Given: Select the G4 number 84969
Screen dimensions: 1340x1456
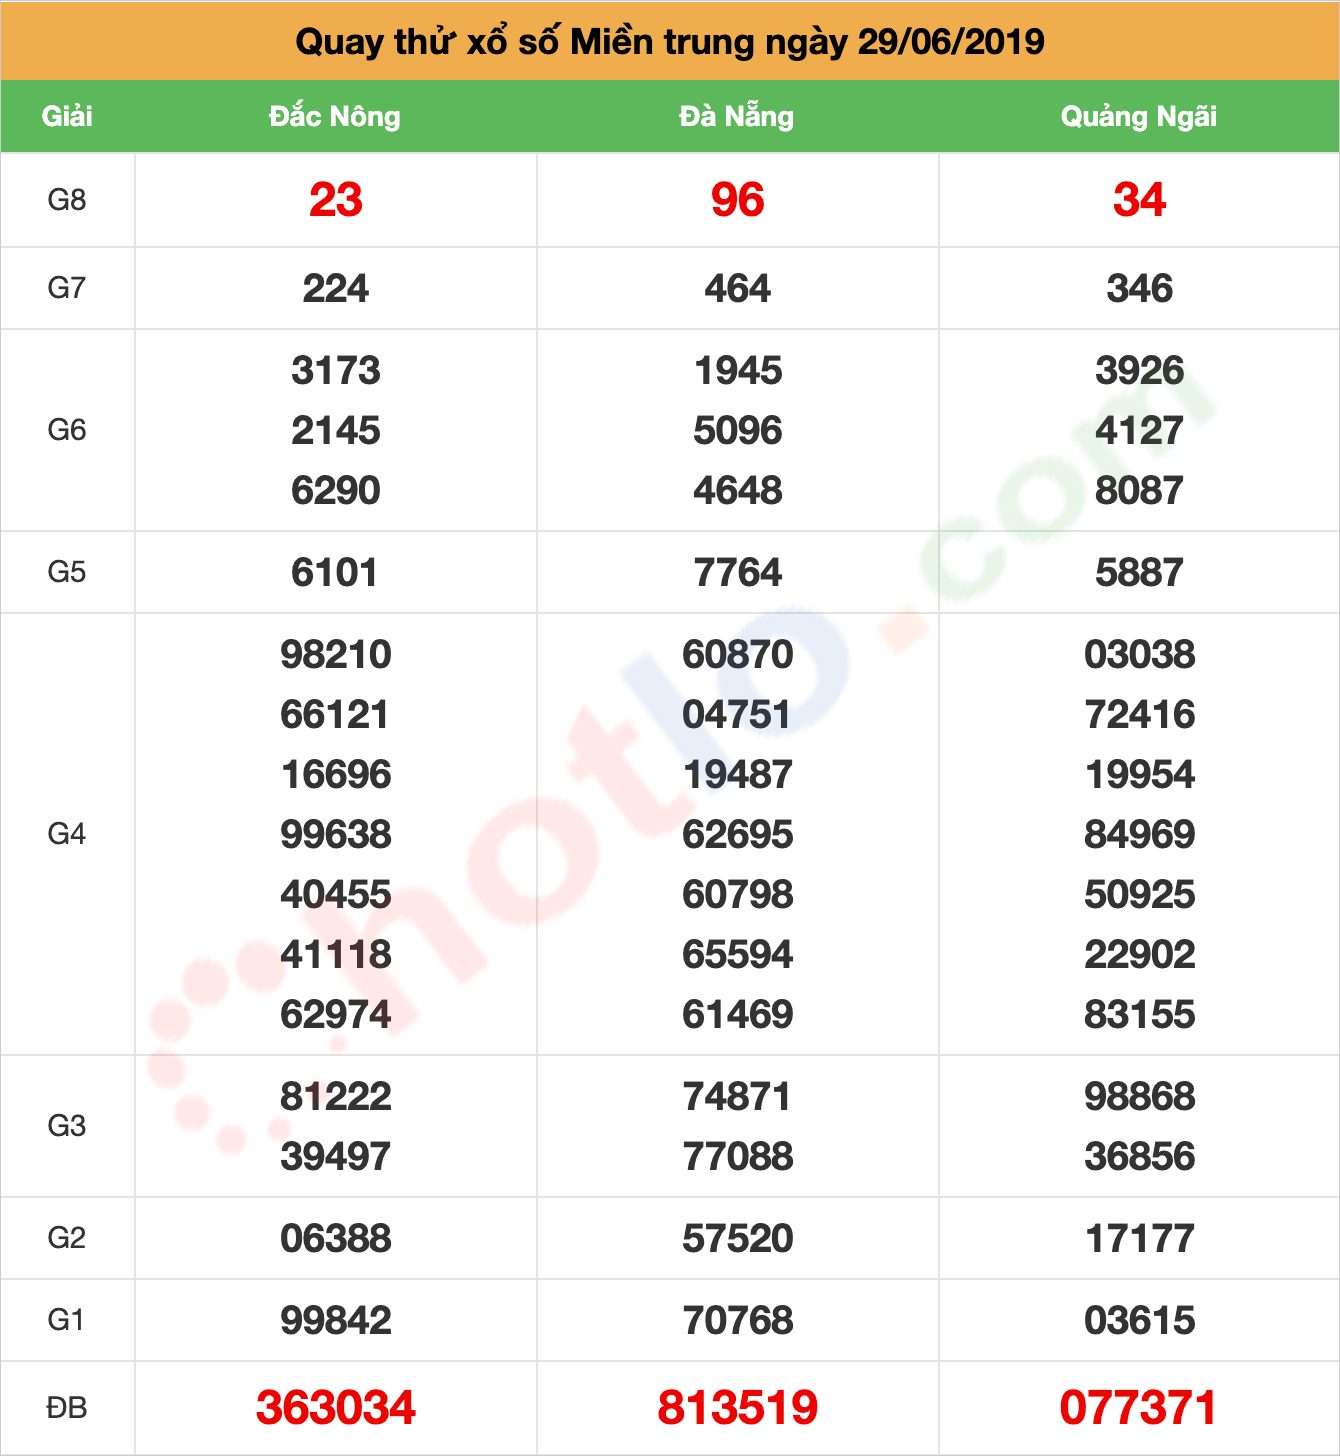Looking at the screenshot, I should 1140,835.
